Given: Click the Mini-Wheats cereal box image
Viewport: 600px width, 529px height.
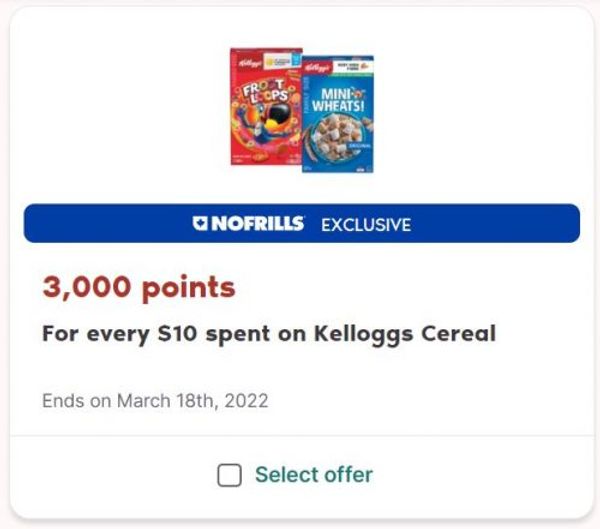Looking at the screenshot, I should coord(338,114).
